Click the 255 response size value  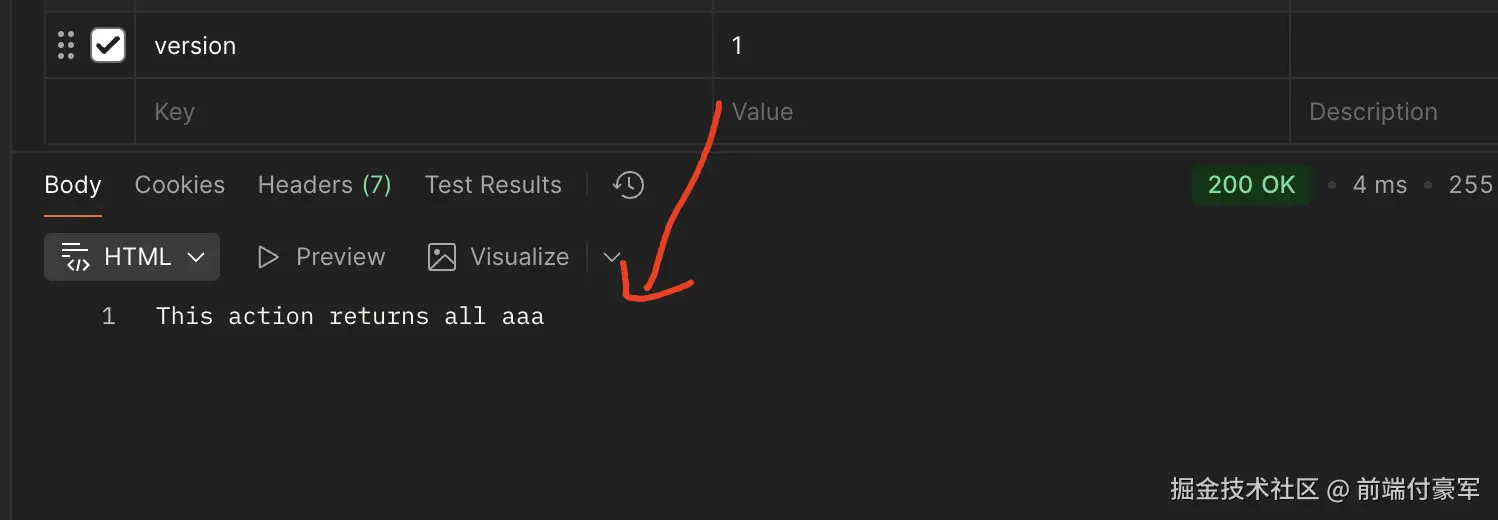pyautogui.click(x=1470, y=185)
